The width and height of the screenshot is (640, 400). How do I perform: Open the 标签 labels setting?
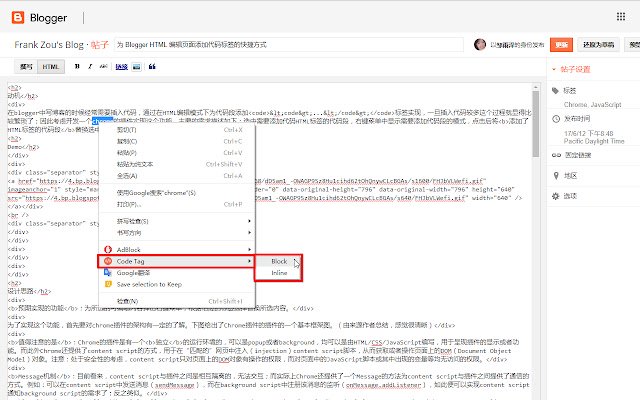pyautogui.click(x=569, y=91)
